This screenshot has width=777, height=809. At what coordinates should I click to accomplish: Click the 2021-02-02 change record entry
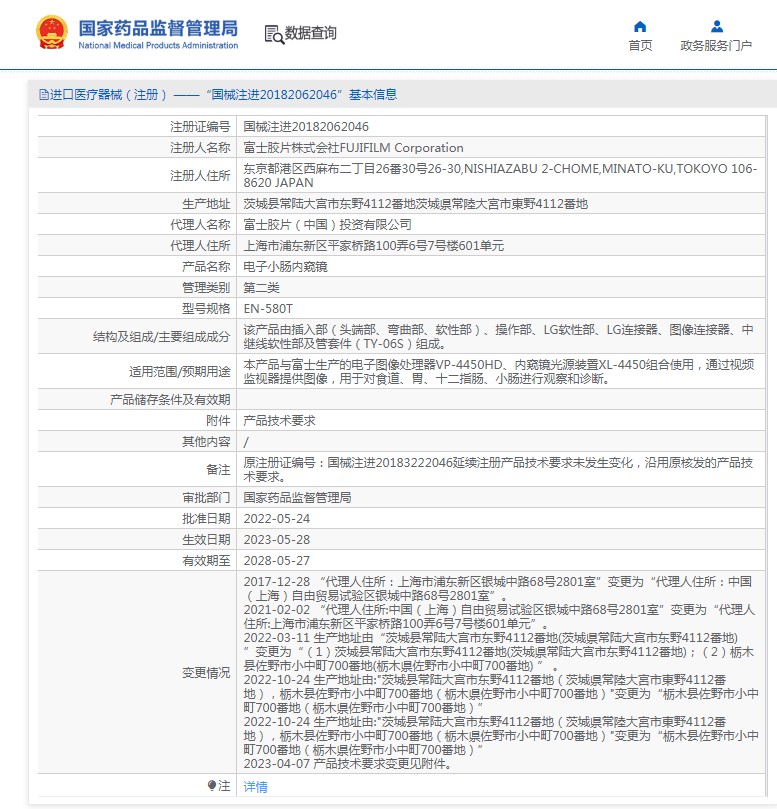tap(499, 617)
